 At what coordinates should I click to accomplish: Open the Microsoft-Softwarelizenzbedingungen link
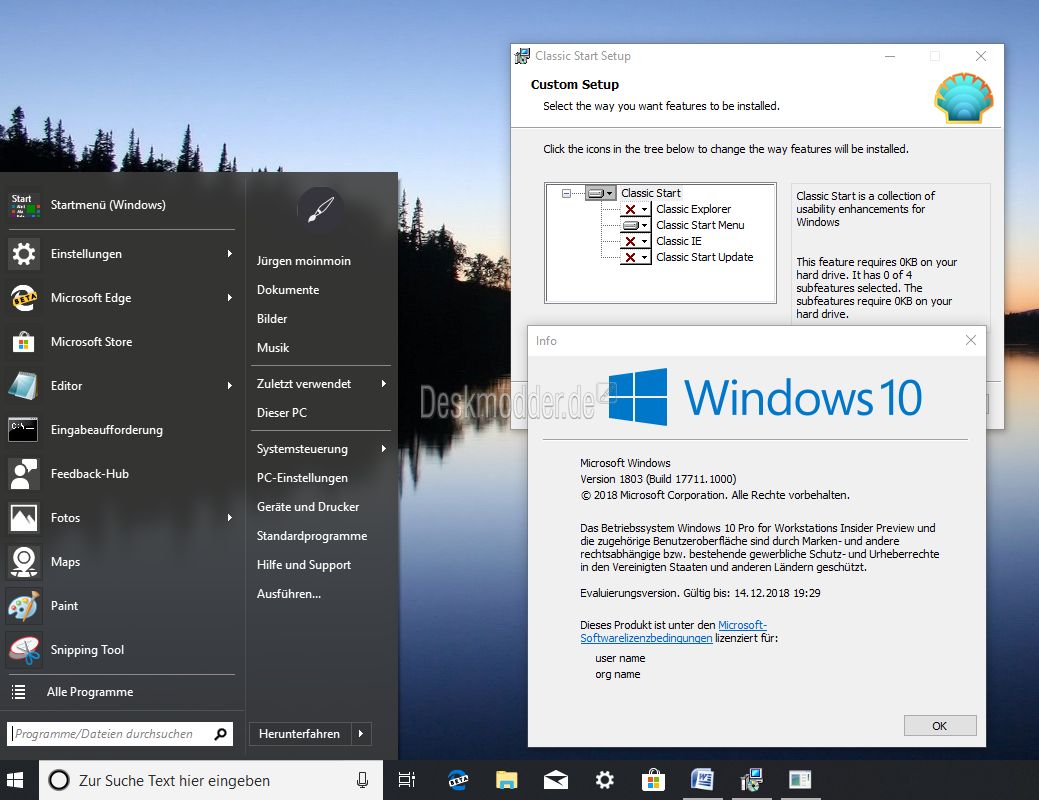(673, 632)
